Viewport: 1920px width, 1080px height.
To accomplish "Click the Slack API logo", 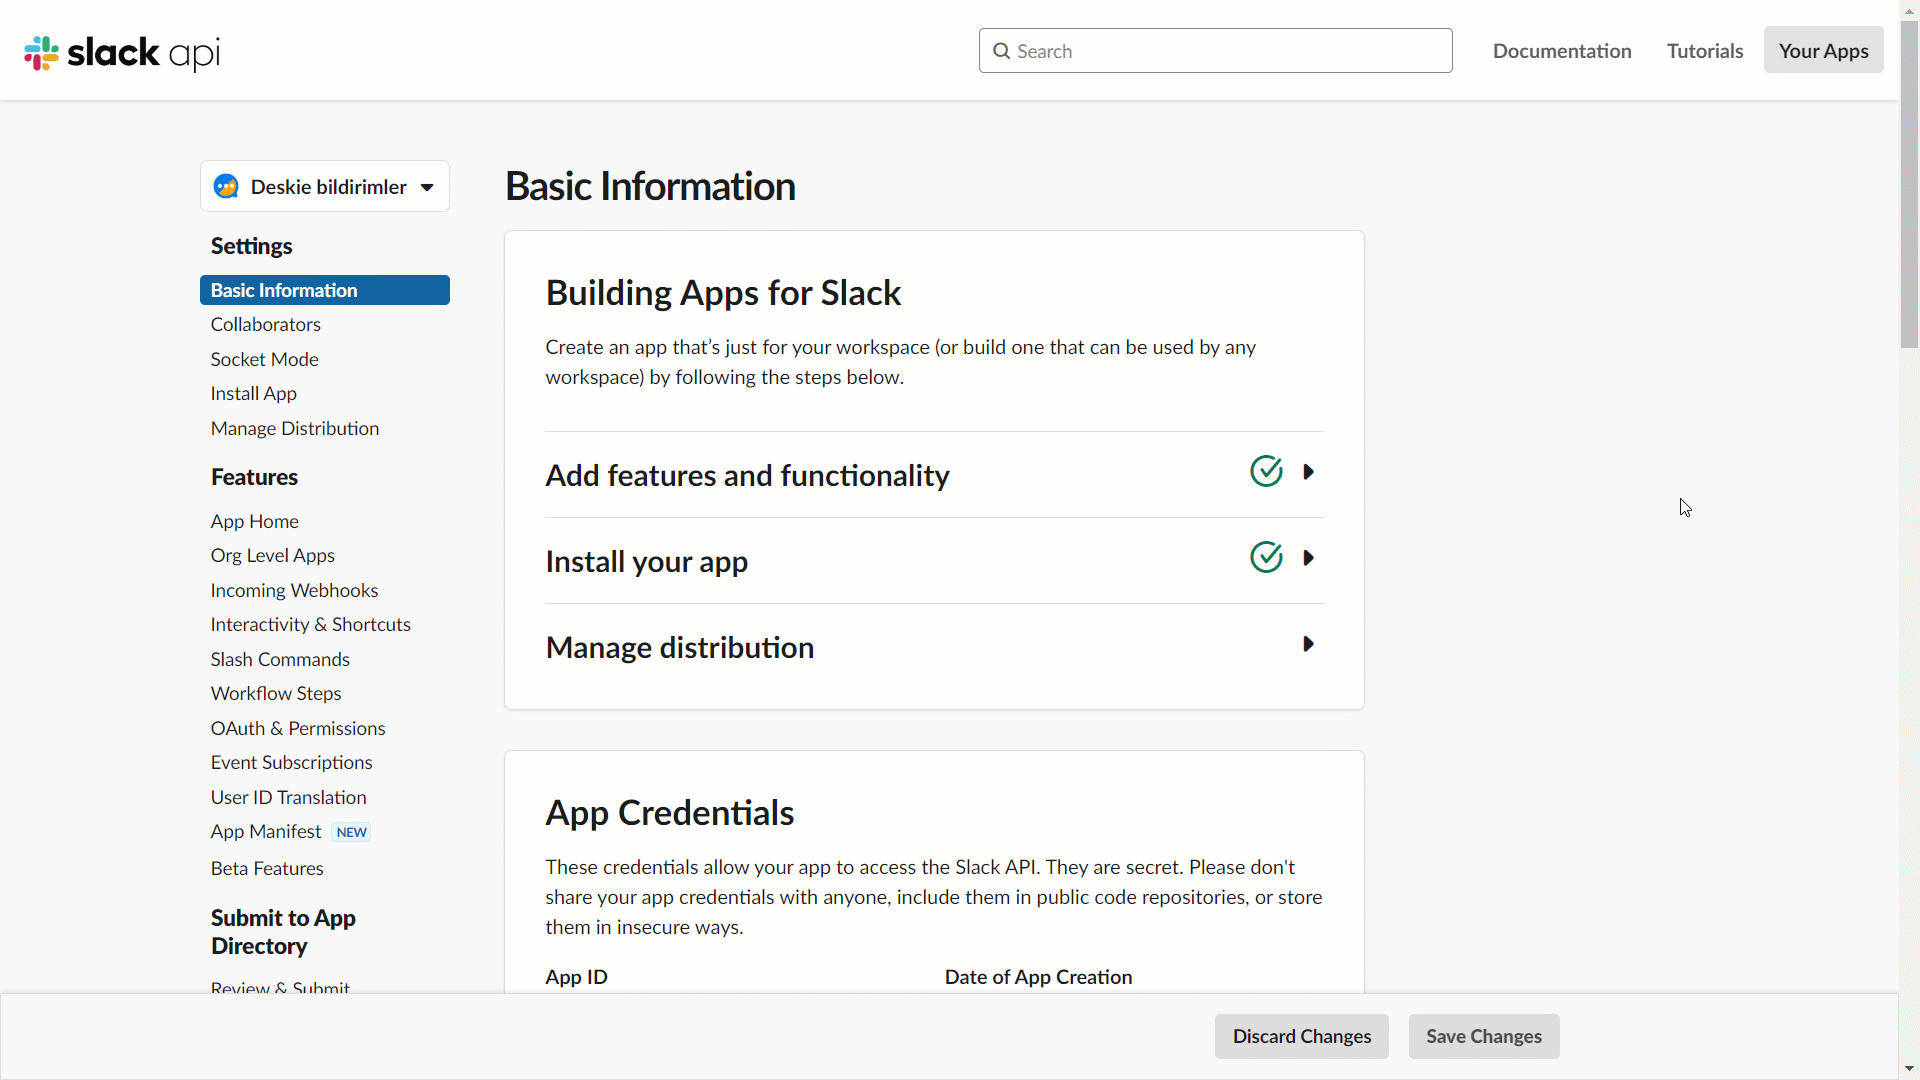I will [x=122, y=52].
